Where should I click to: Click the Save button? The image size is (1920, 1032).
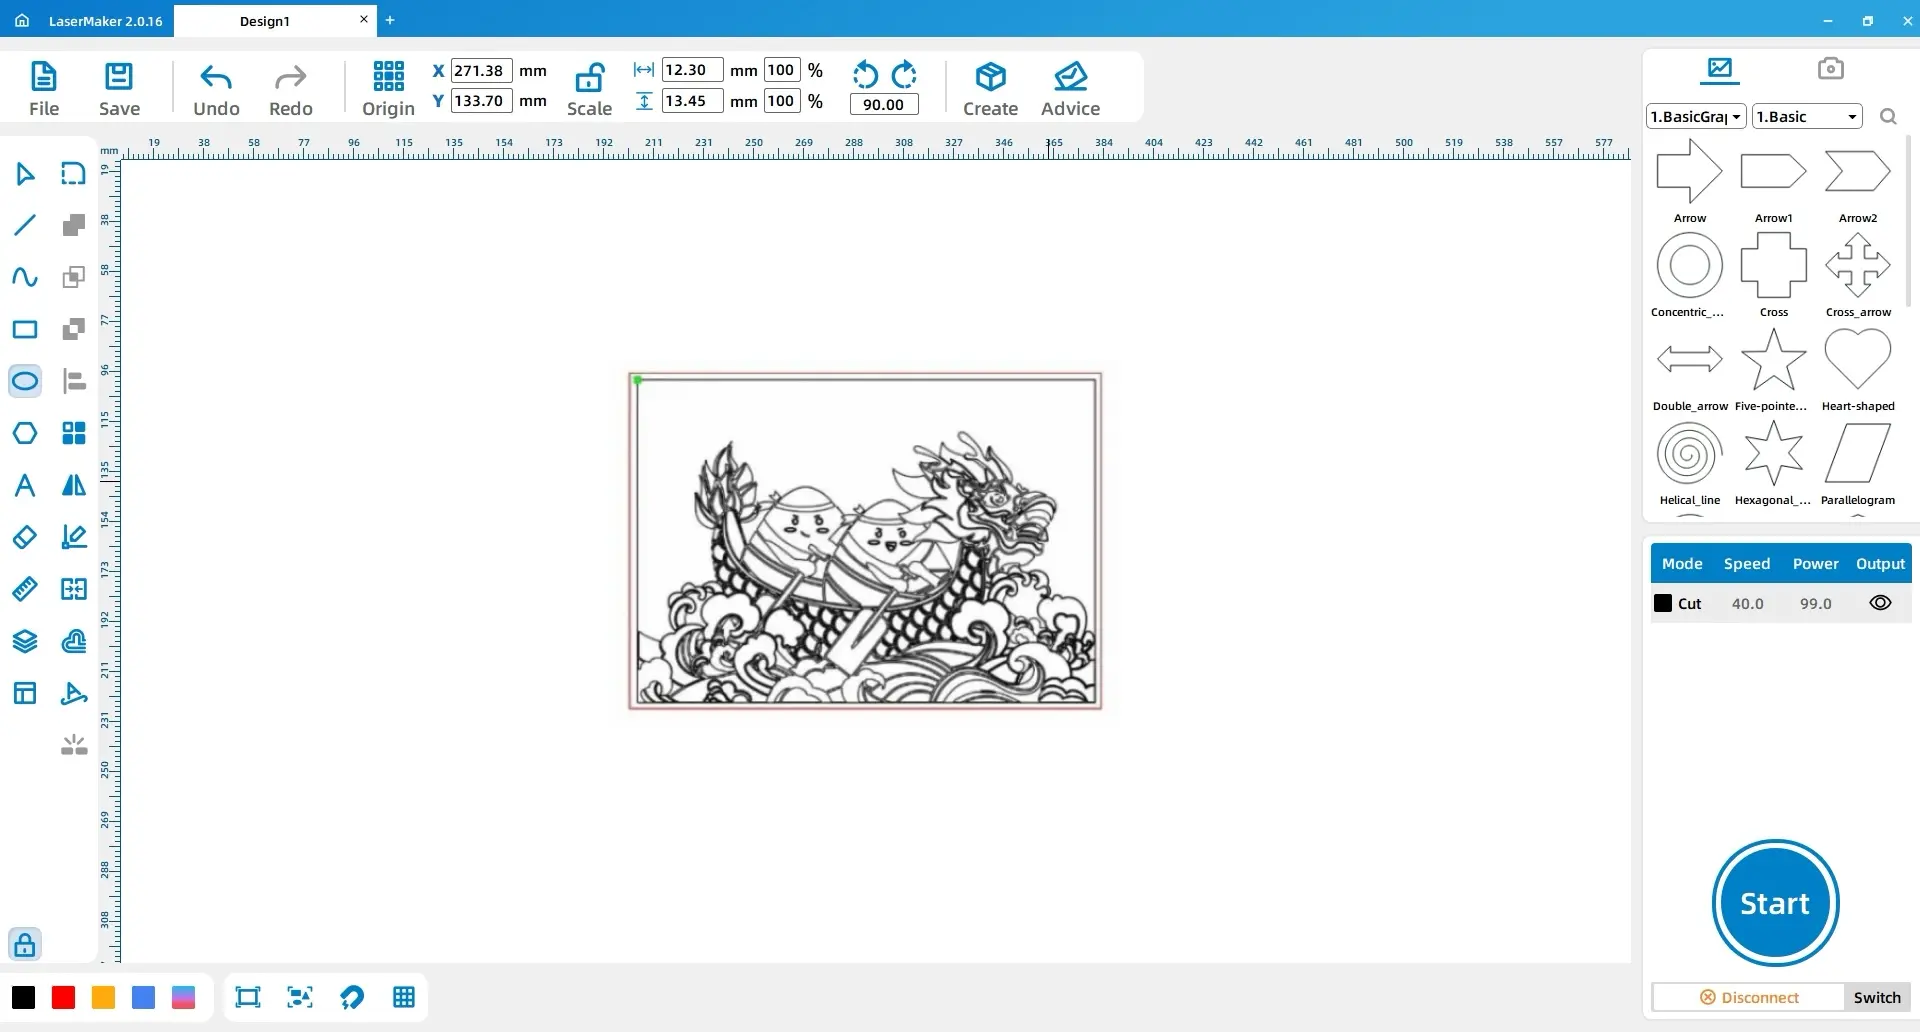tap(119, 89)
